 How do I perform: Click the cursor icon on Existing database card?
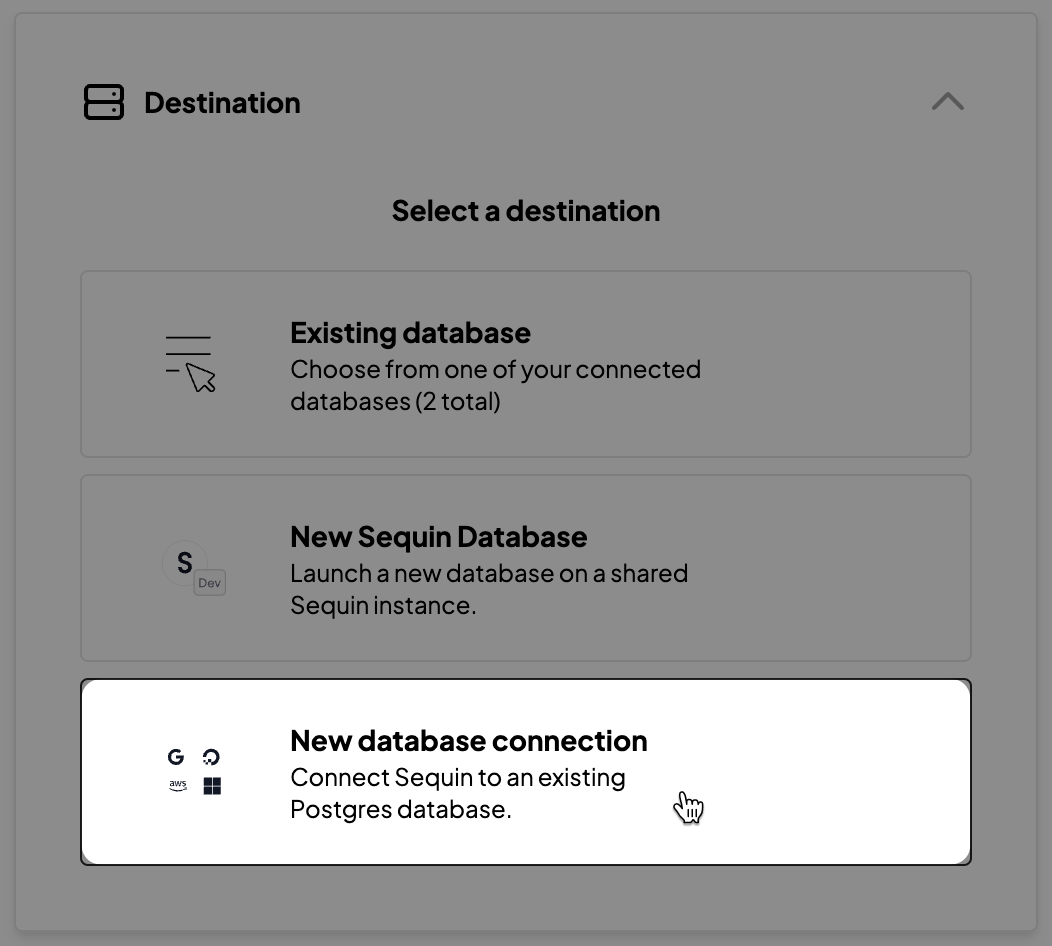190,358
